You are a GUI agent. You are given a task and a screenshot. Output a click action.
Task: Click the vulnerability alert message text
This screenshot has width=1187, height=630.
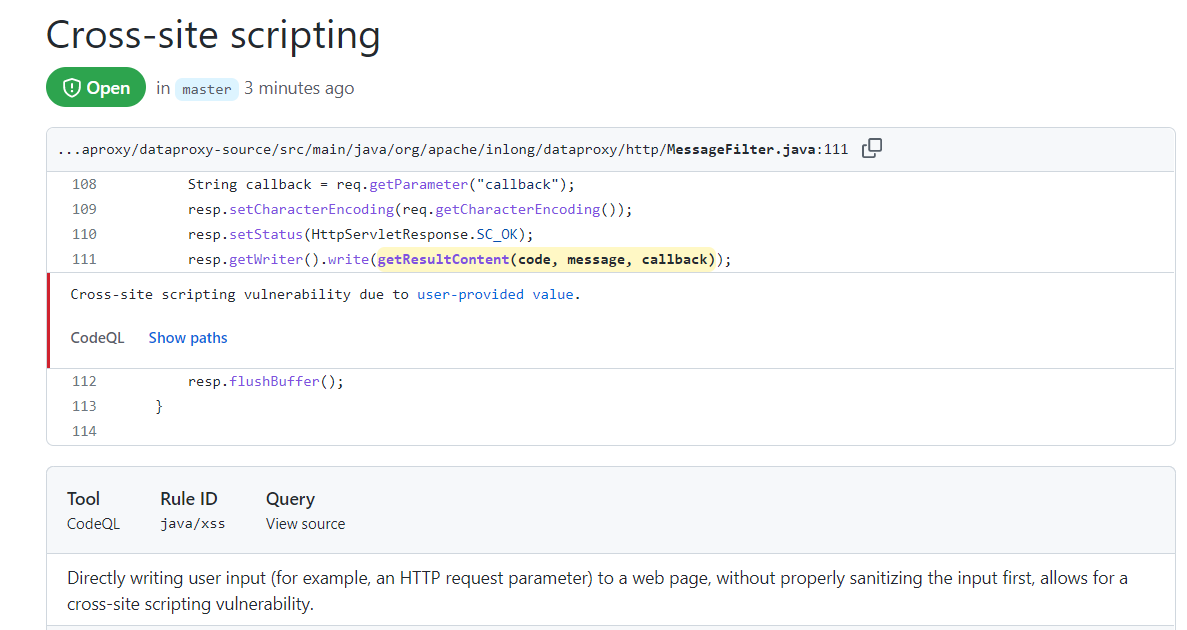point(326,294)
